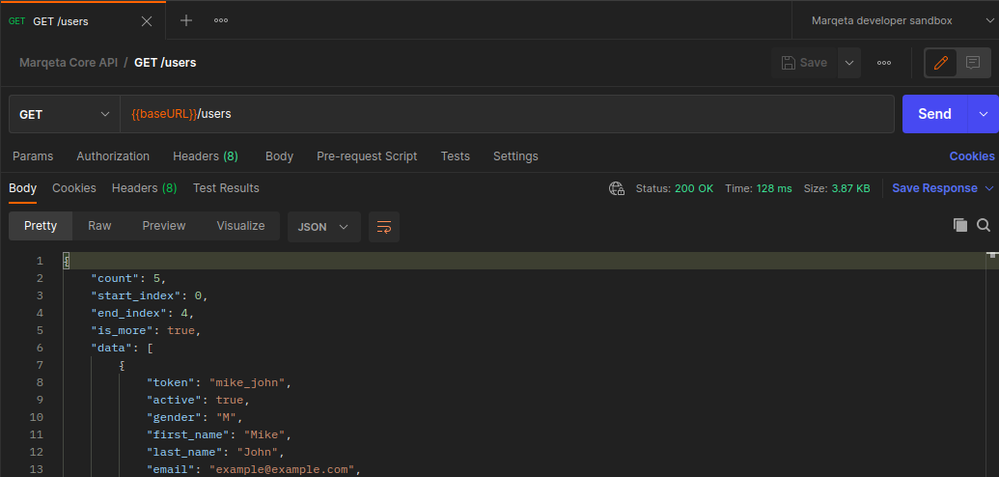Viewport: 999px width, 477px height.
Task: Switch to Visualize view
Action: (x=240, y=226)
